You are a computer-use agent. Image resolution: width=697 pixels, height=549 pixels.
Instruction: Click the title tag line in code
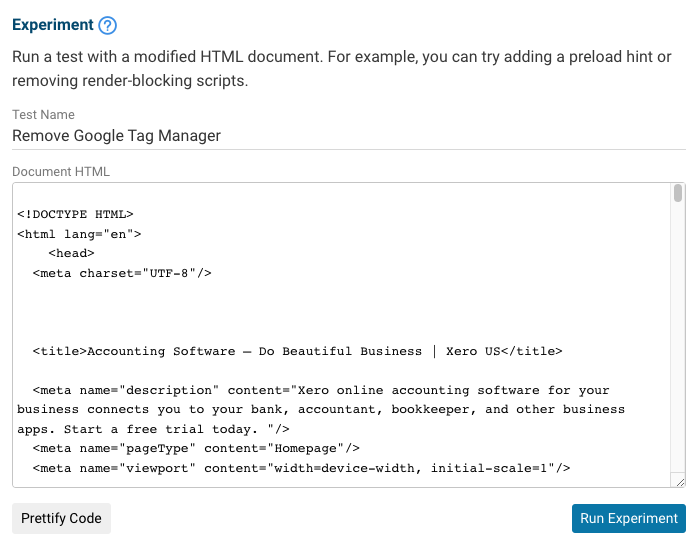[297, 351]
